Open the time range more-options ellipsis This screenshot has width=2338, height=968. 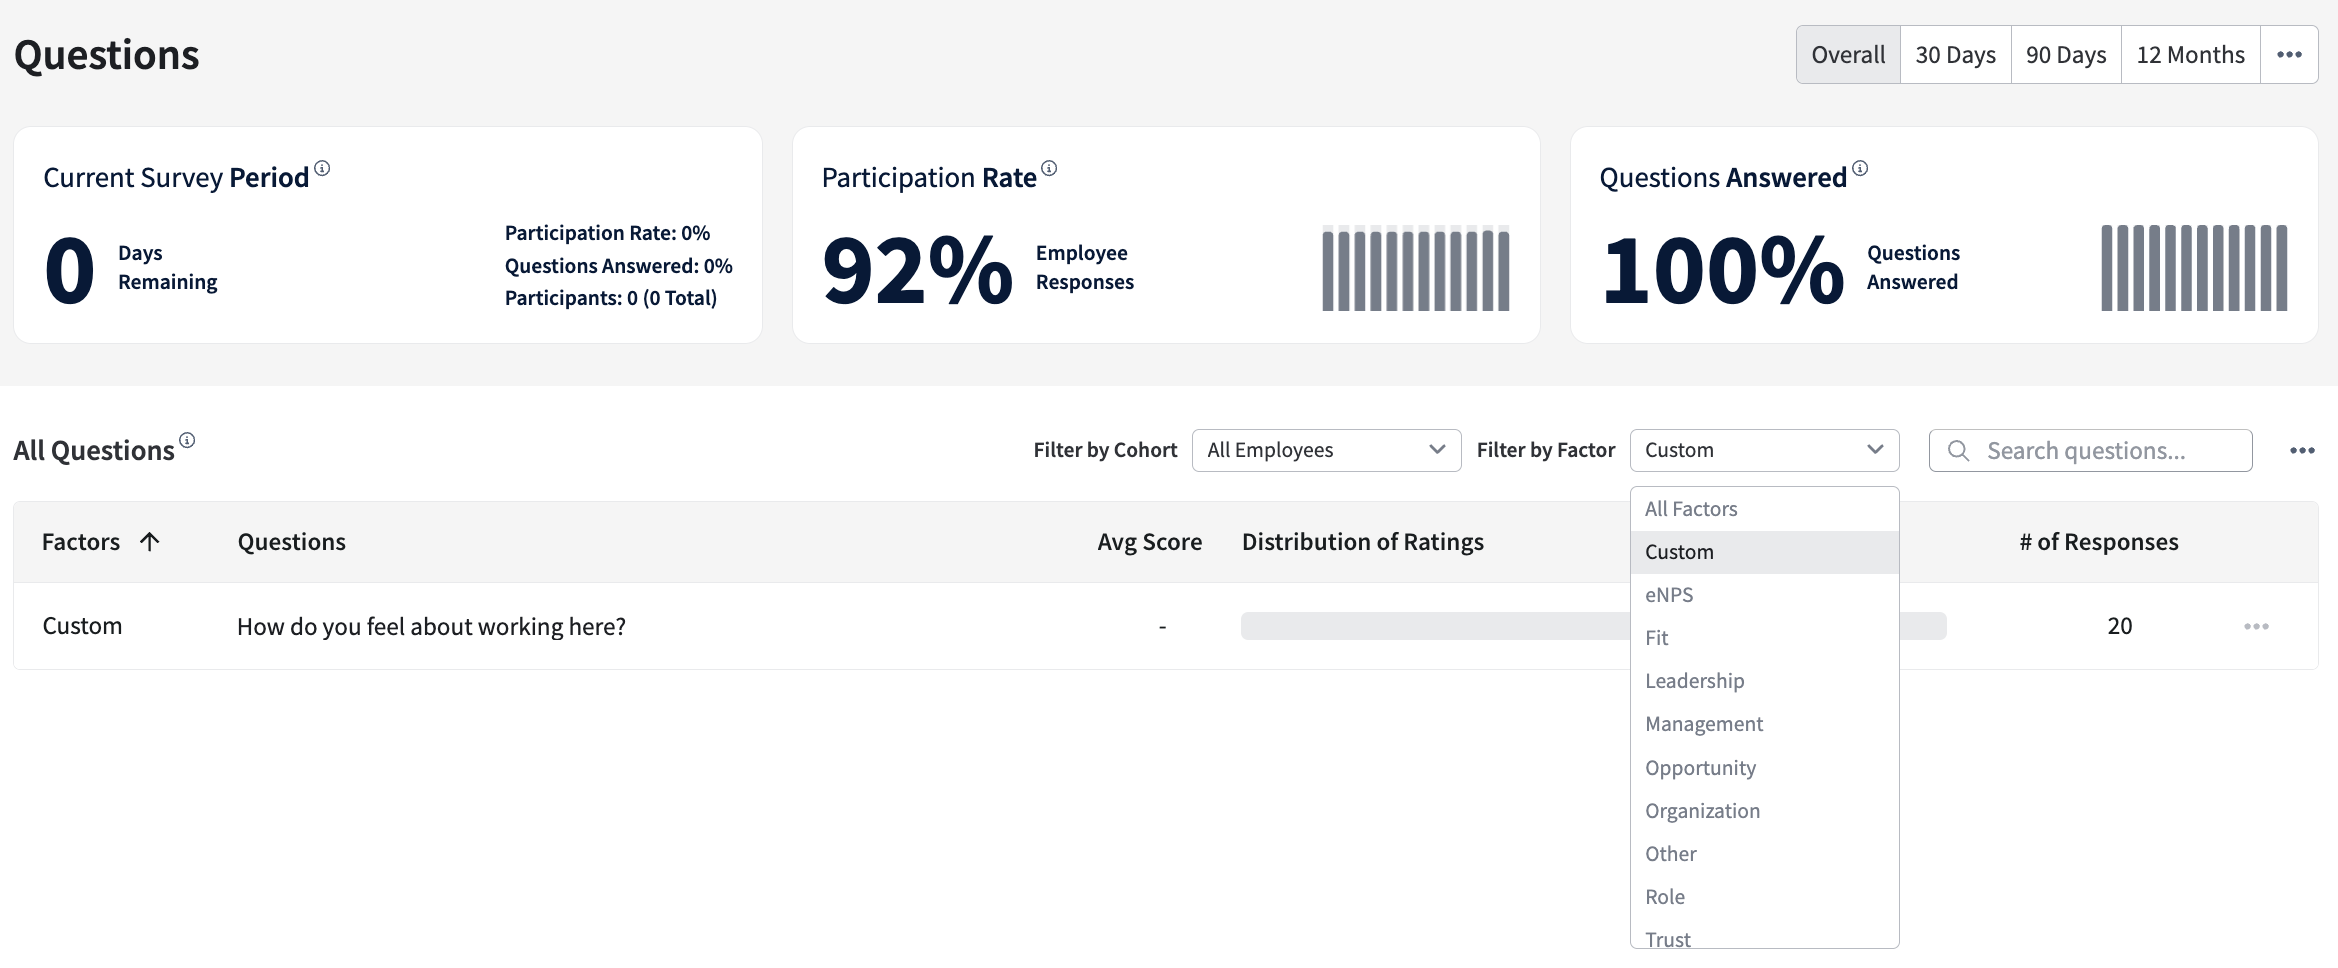coord(2289,55)
